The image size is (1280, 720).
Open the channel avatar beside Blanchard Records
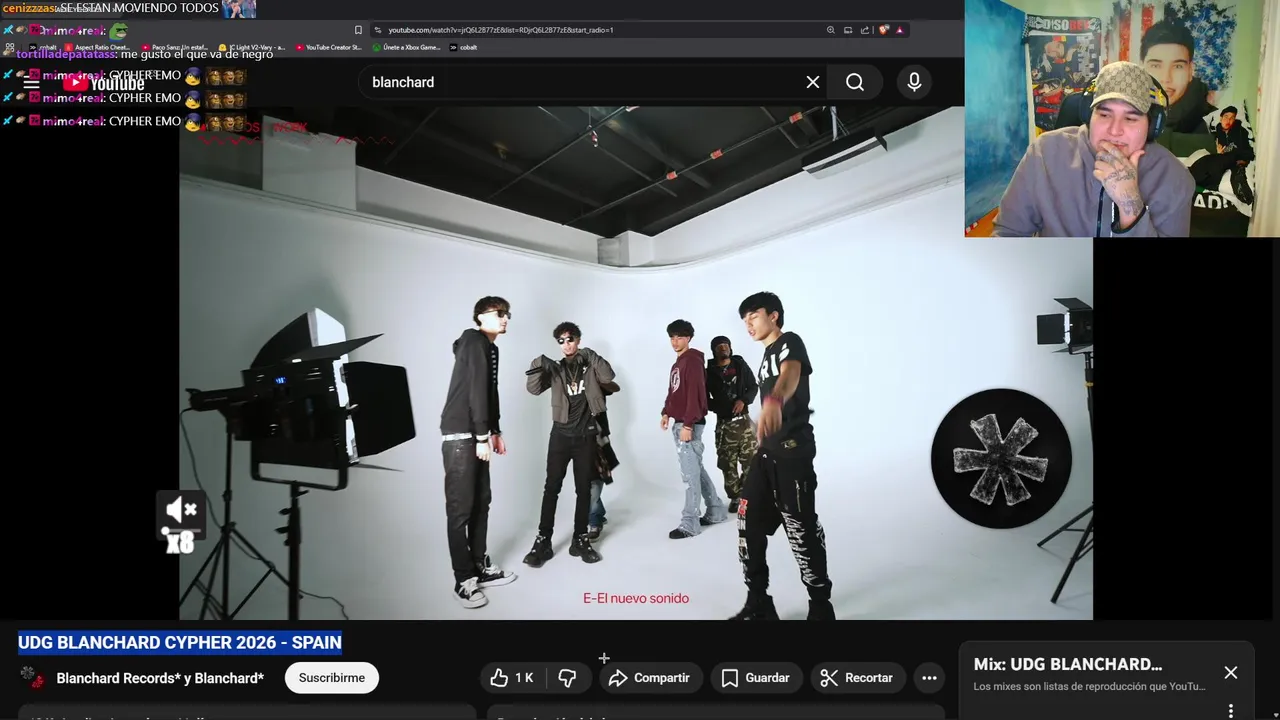32,677
